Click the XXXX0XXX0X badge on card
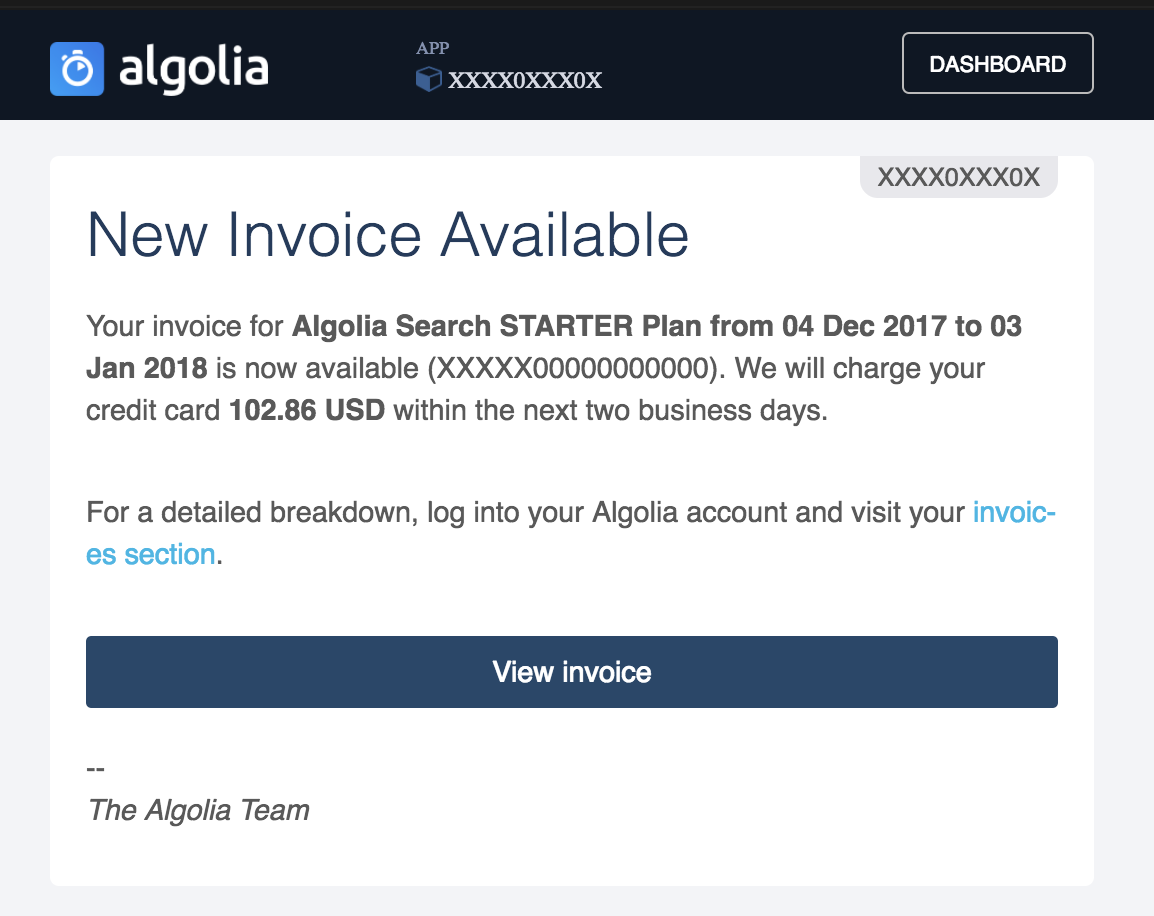The height and width of the screenshot is (916, 1154). click(x=958, y=177)
